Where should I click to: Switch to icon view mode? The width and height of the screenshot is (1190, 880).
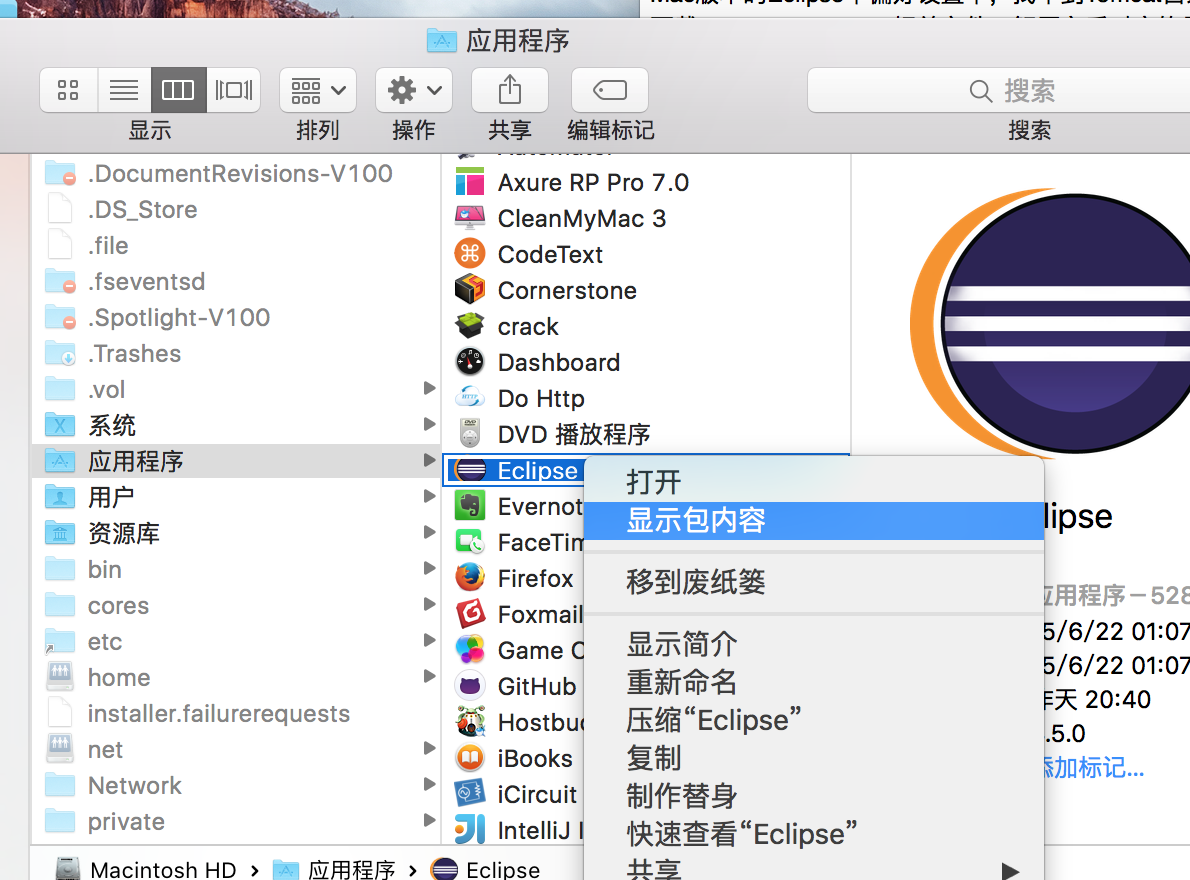[x=68, y=90]
